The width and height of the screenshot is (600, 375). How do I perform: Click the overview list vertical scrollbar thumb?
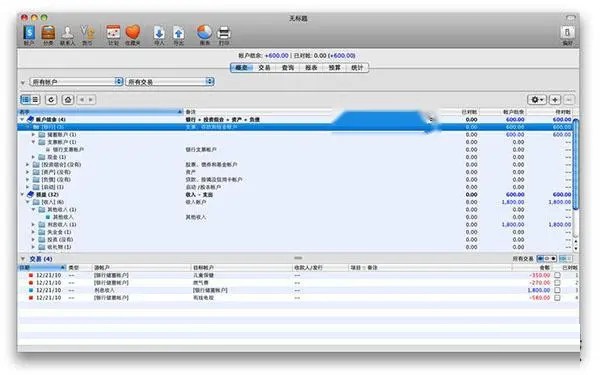tap(576, 165)
